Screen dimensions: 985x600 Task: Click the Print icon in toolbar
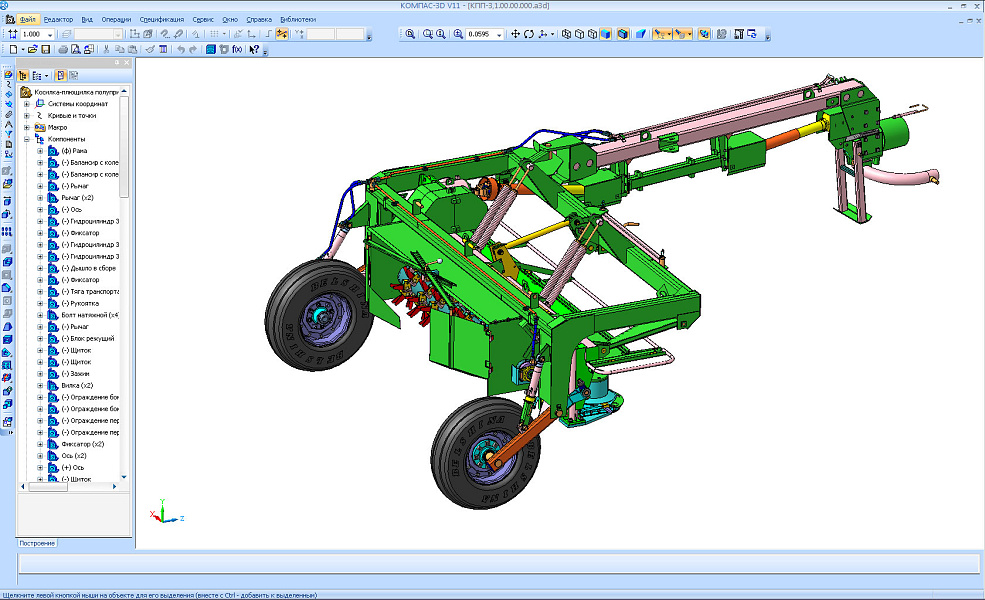point(62,49)
